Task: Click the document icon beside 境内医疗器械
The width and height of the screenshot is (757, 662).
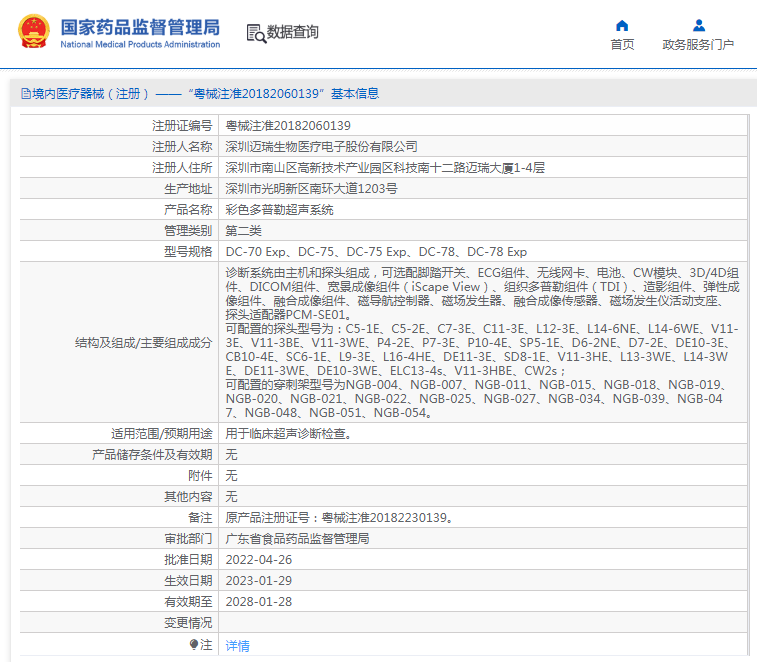Action: [x=26, y=94]
